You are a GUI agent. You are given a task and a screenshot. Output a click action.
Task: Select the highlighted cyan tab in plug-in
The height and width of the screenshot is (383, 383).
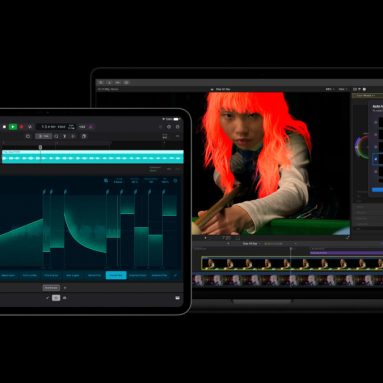pos(116,275)
